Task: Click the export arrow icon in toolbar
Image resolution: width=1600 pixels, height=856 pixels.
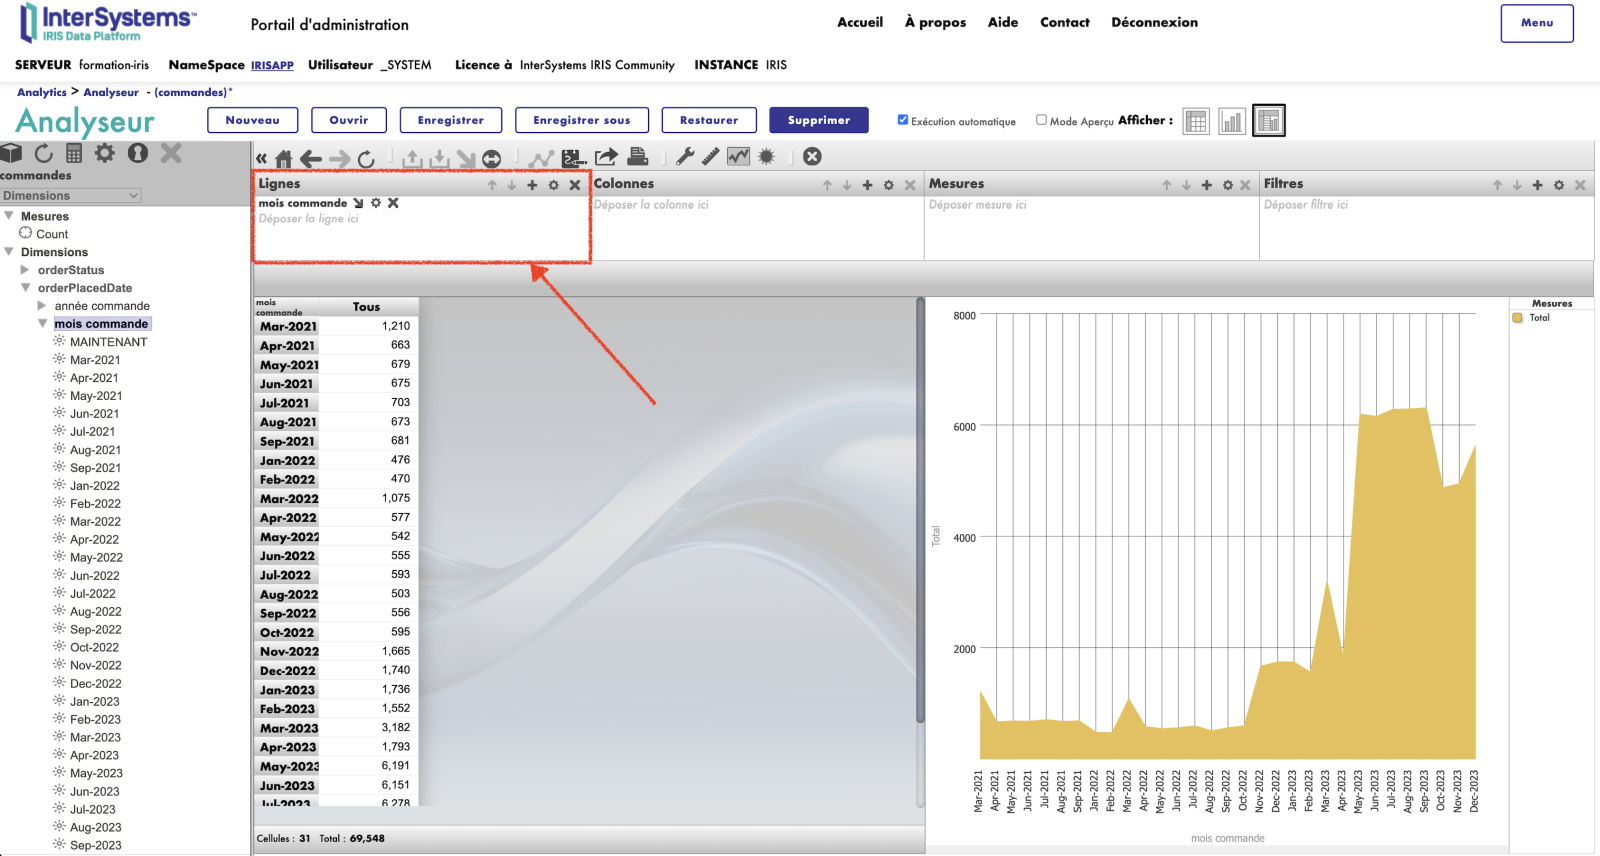Action: (606, 157)
